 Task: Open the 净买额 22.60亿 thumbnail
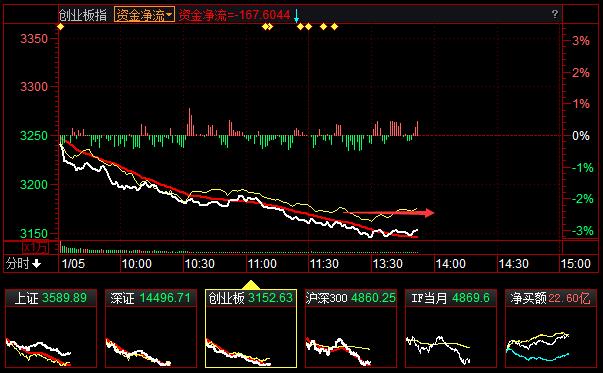[x=551, y=329]
